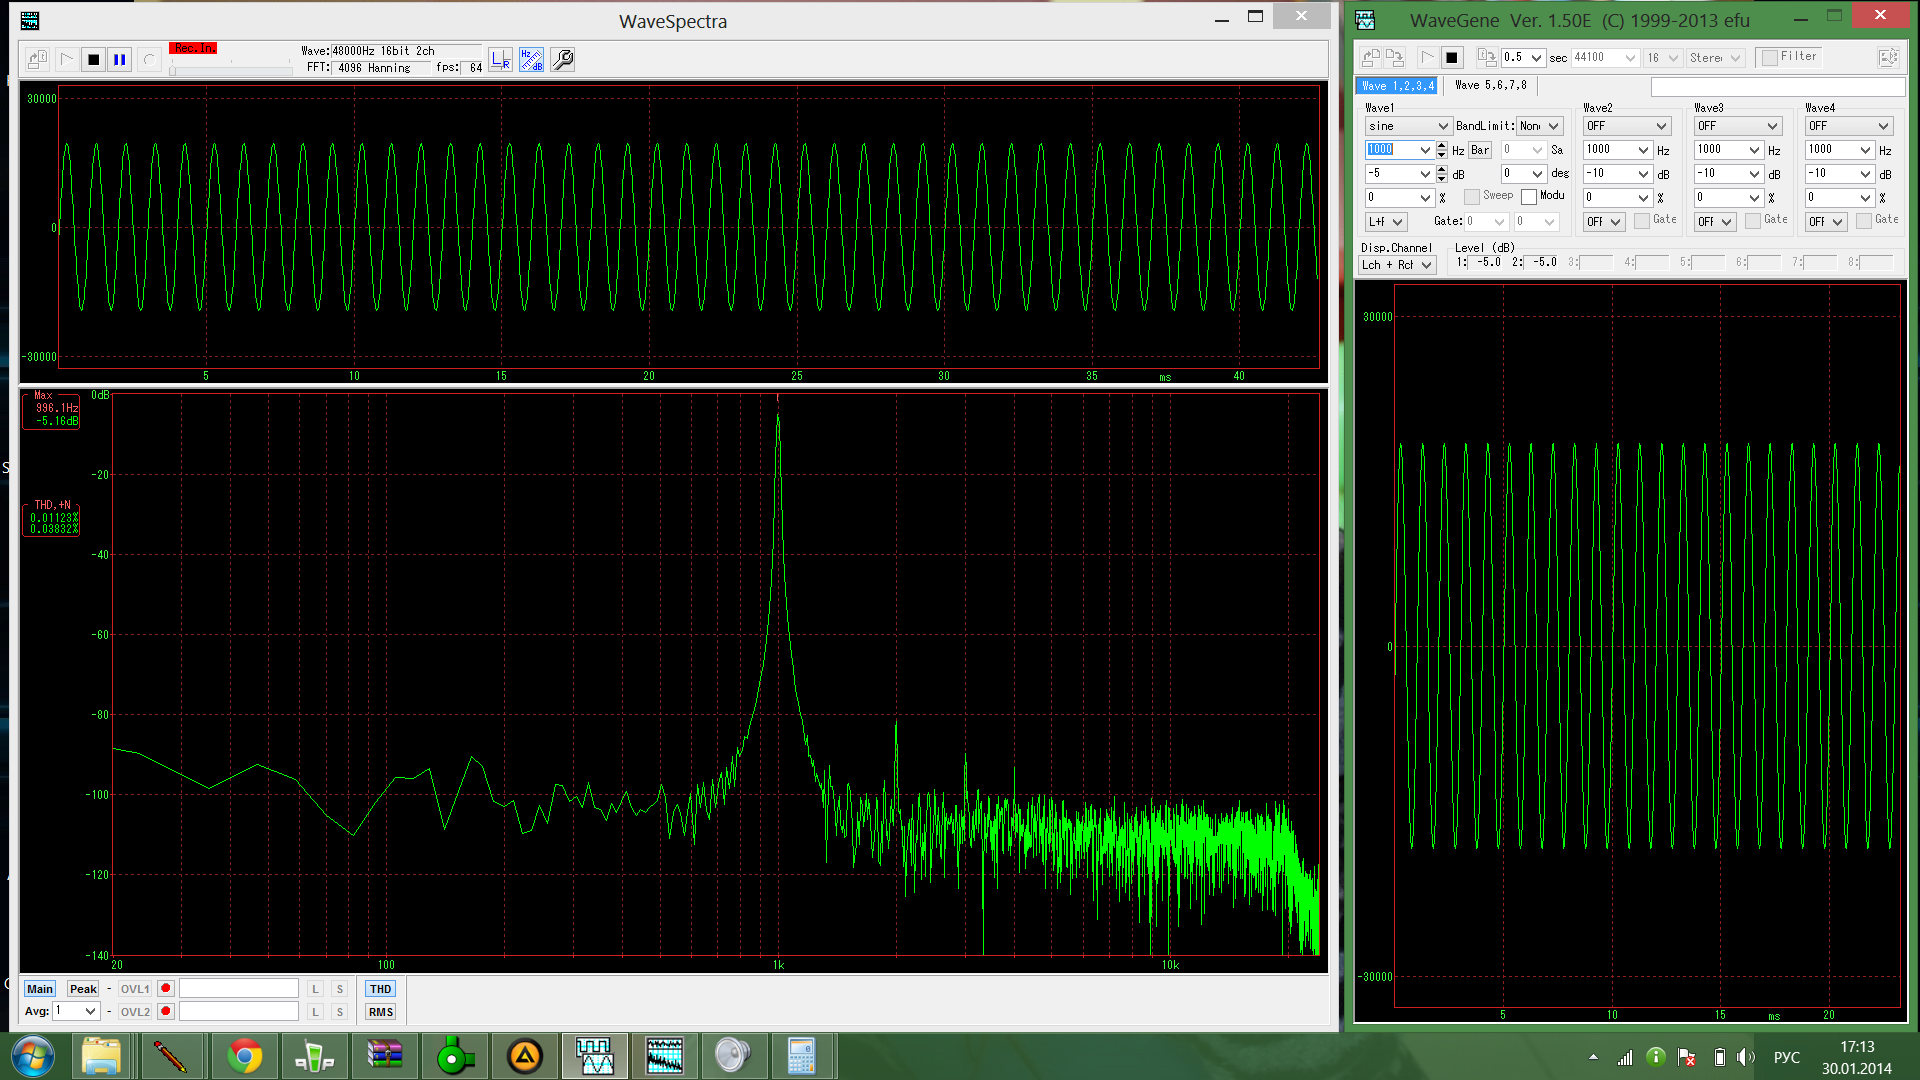Open the Avg count dropdown

pos(90,1011)
